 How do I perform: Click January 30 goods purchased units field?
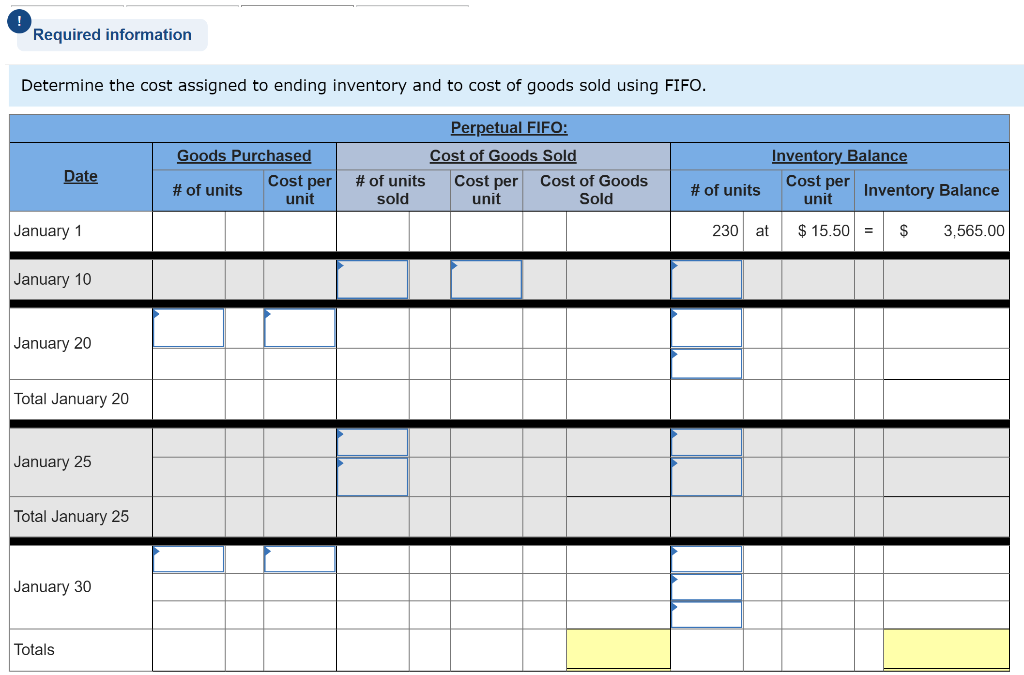188,559
